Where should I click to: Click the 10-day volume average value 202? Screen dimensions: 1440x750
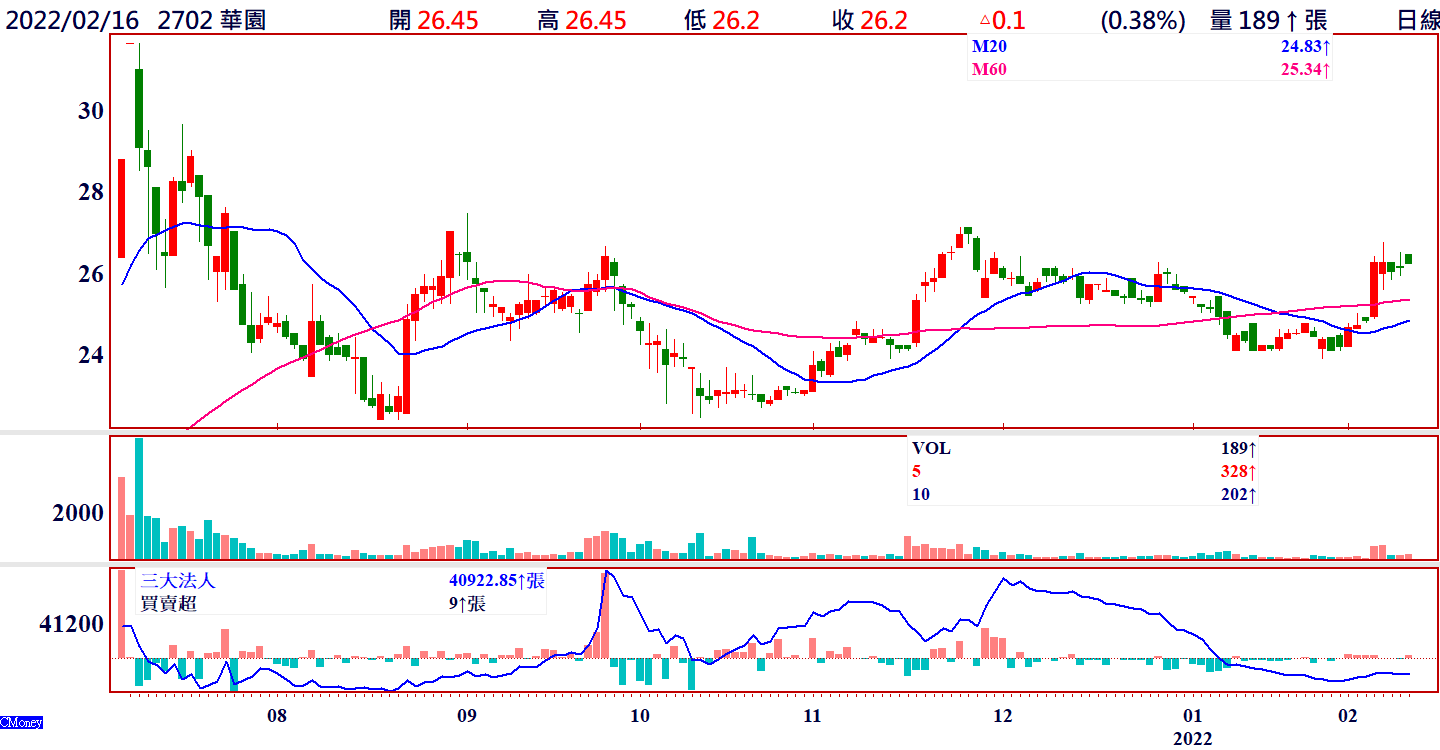click(x=1238, y=494)
